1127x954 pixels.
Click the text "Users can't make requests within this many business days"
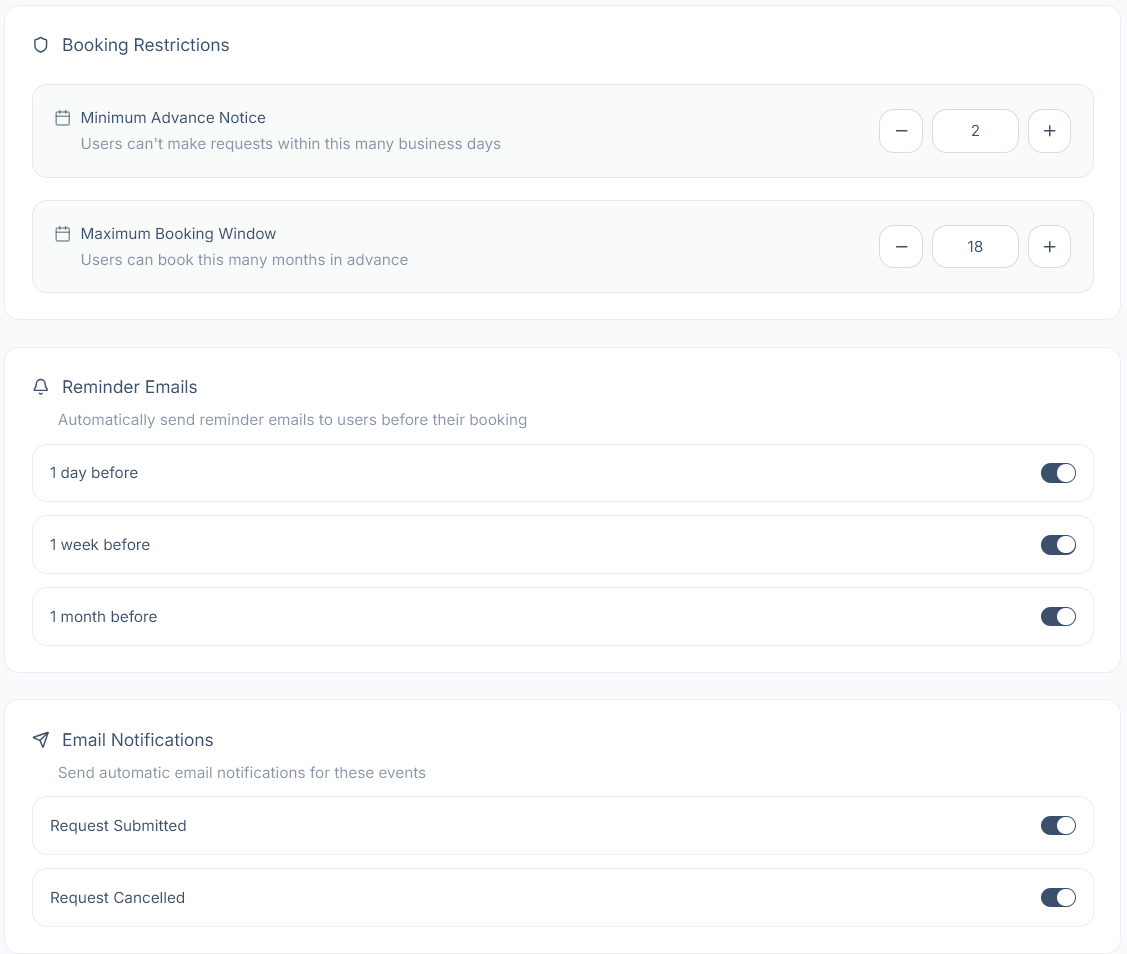coord(290,144)
